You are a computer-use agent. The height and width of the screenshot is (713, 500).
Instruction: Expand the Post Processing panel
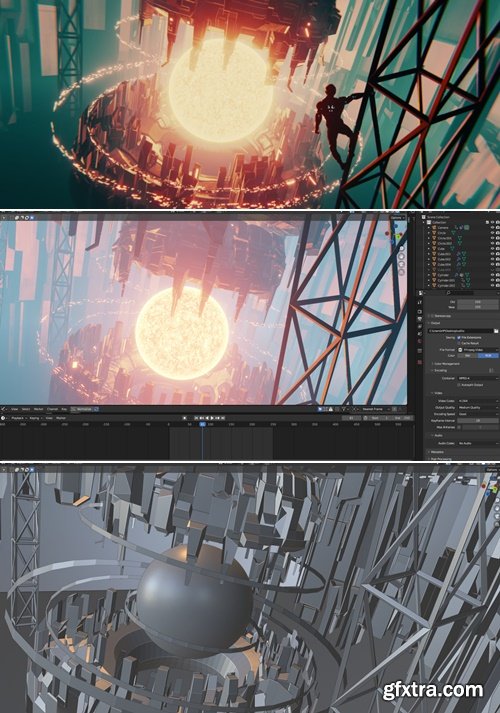(x=440, y=458)
